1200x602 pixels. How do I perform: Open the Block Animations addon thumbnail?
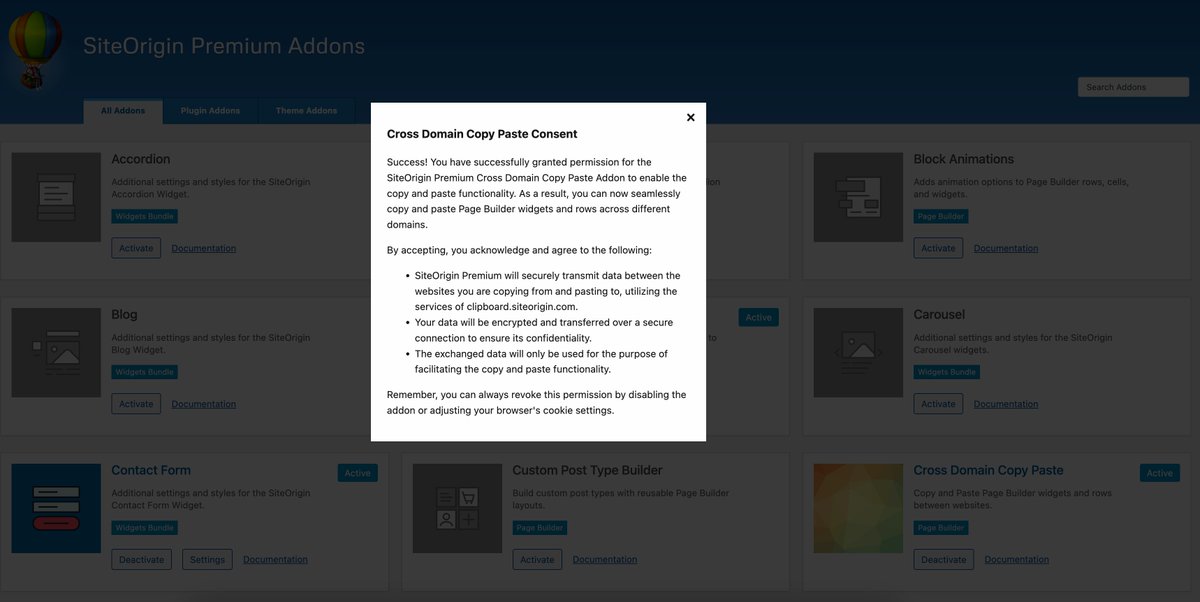pos(858,197)
